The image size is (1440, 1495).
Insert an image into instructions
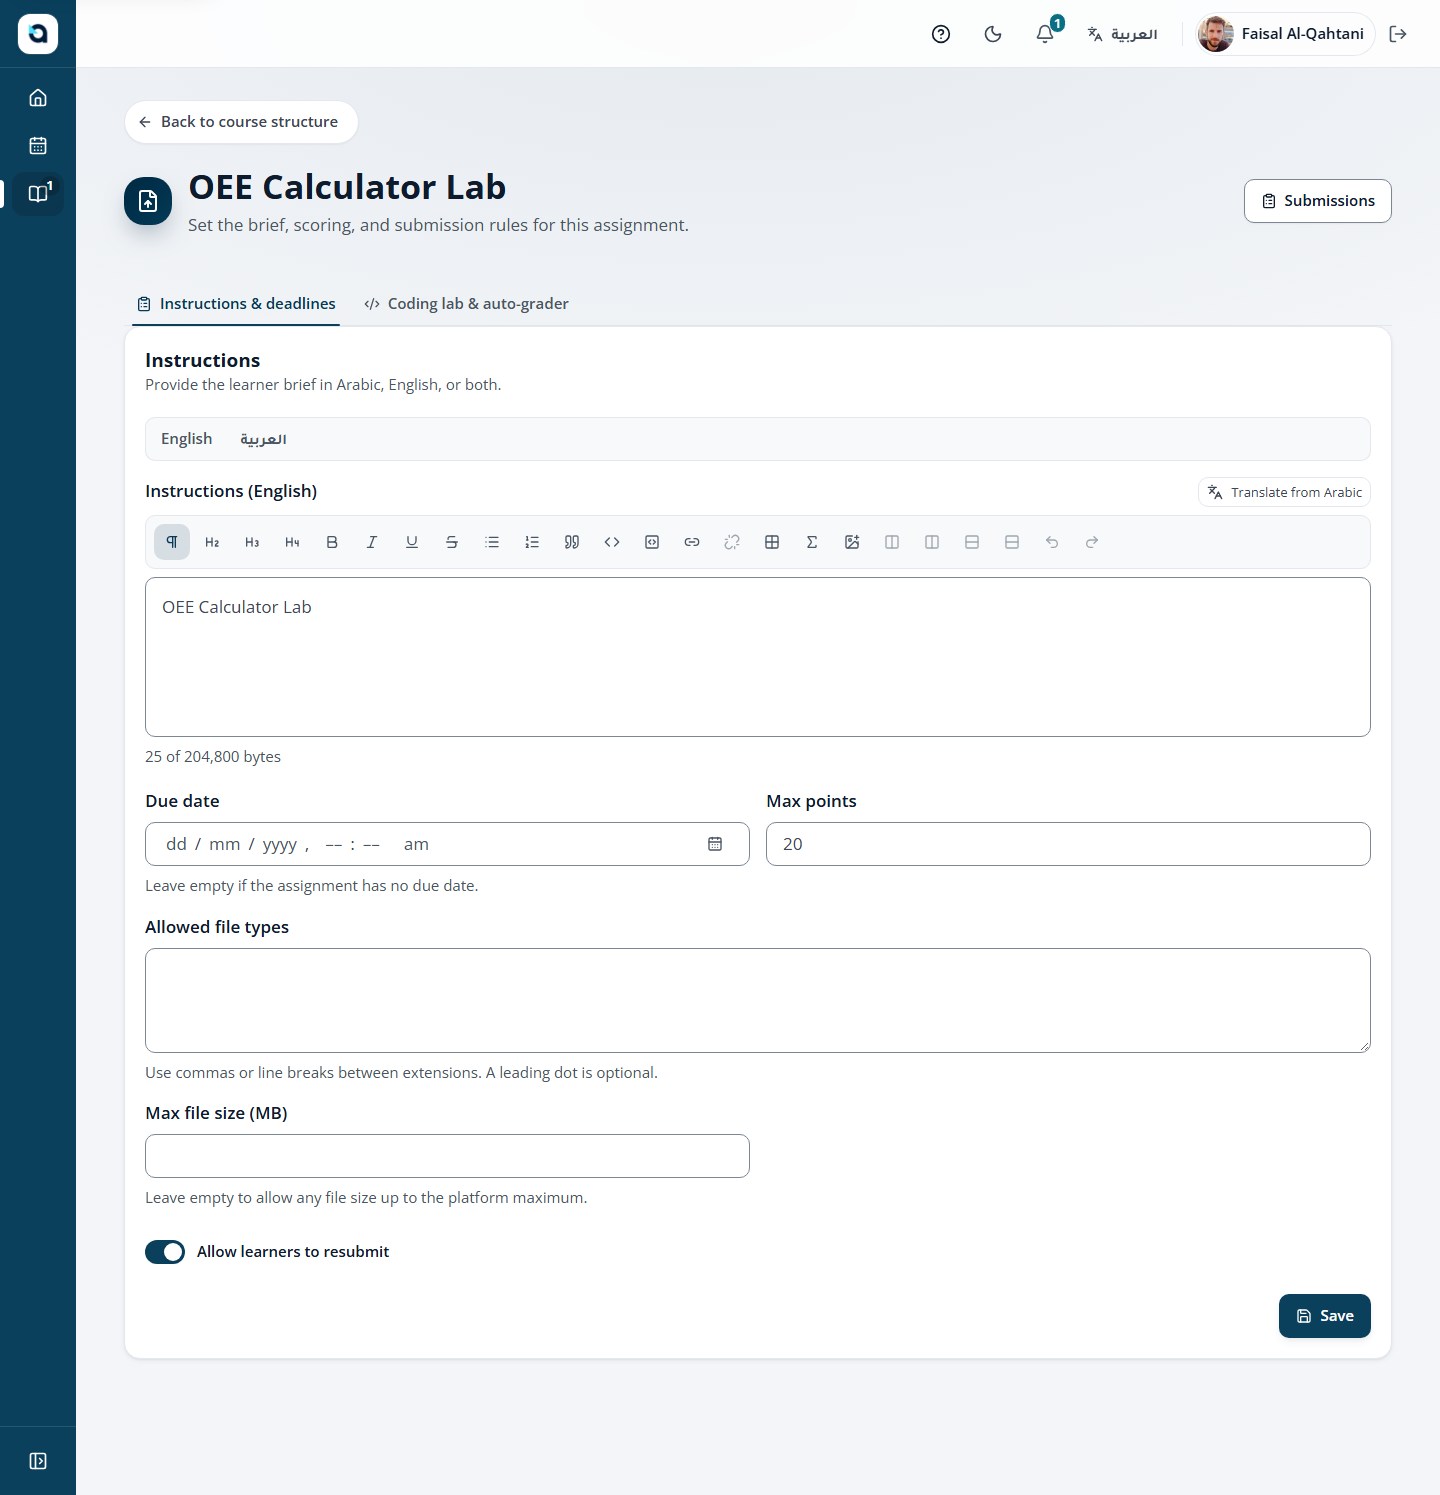(852, 542)
